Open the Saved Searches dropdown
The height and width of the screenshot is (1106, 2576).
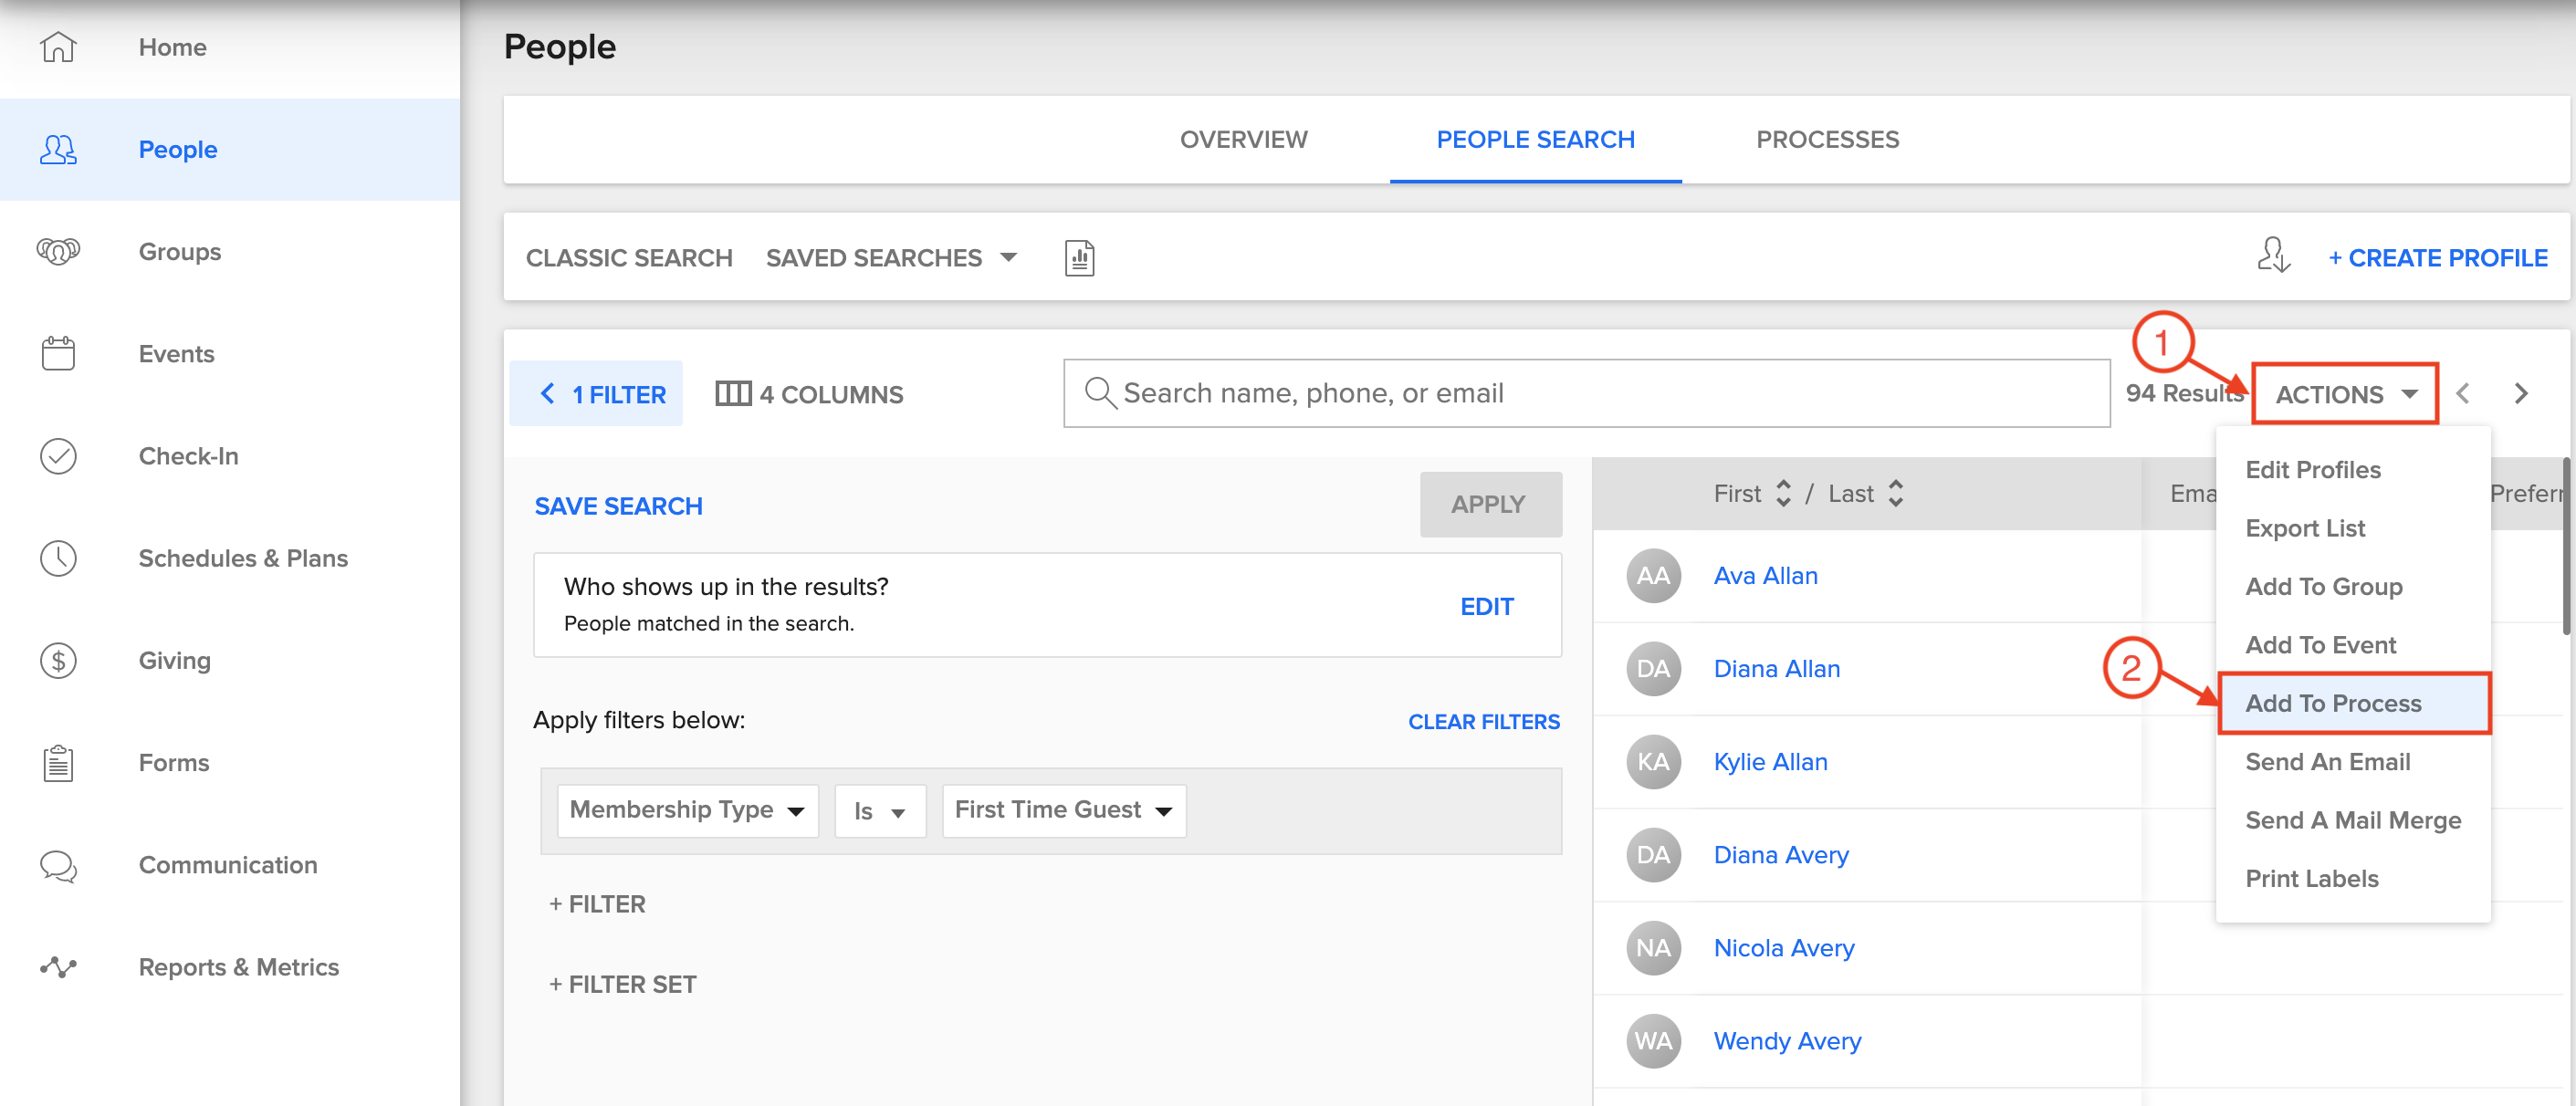[891, 257]
